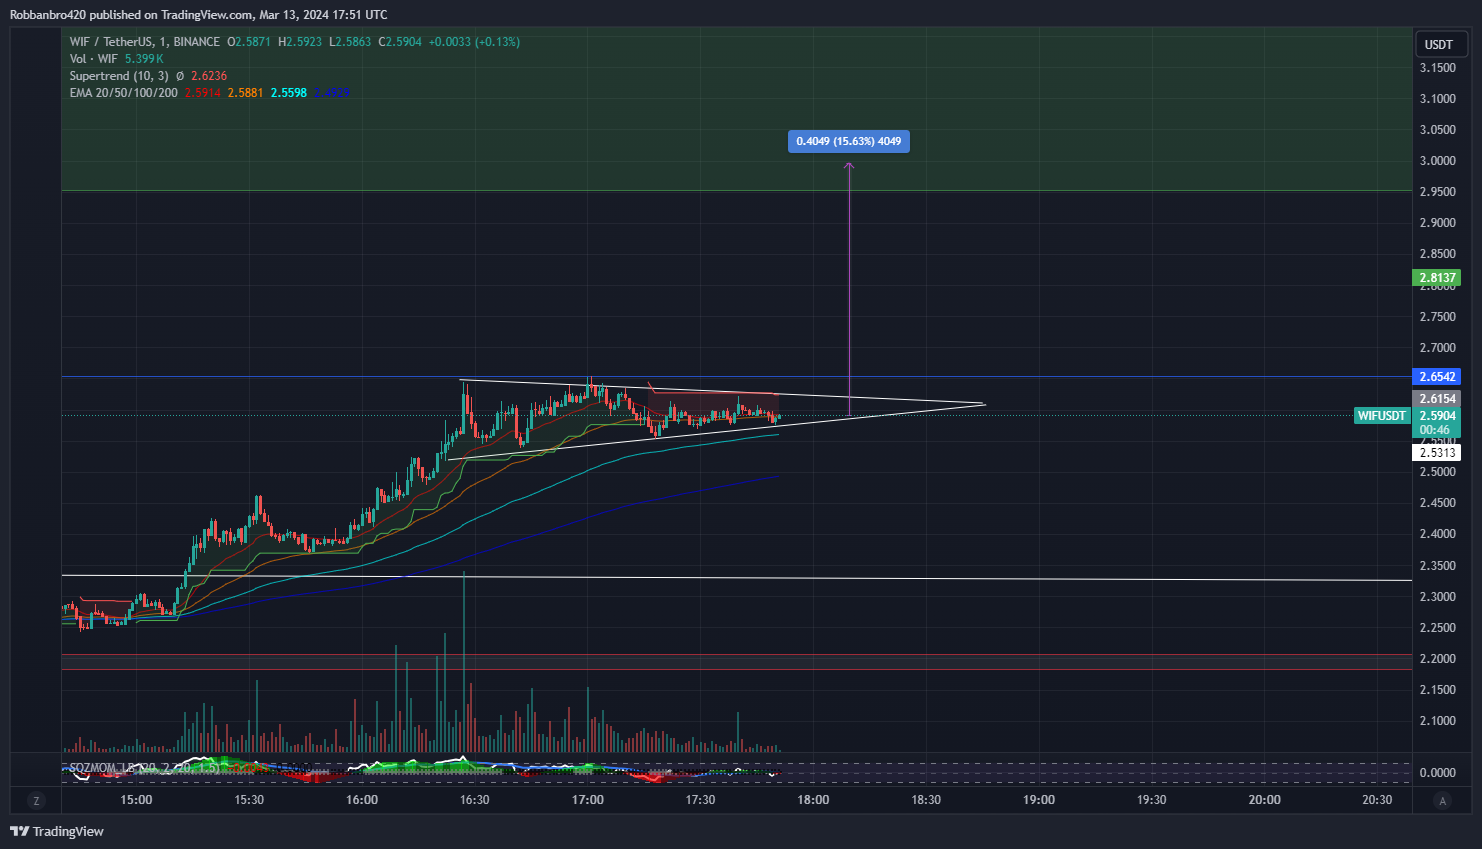This screenshot has width=1482, height=849.
Task: Click the 17:30 time axis label
Action: (x=700, y=800)
